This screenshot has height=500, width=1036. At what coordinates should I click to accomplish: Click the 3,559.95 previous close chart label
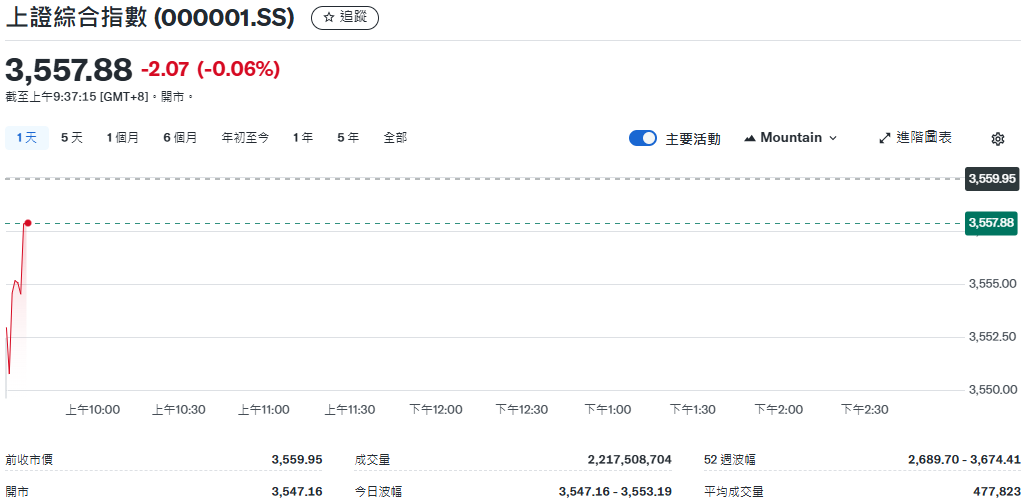(992, 179)
